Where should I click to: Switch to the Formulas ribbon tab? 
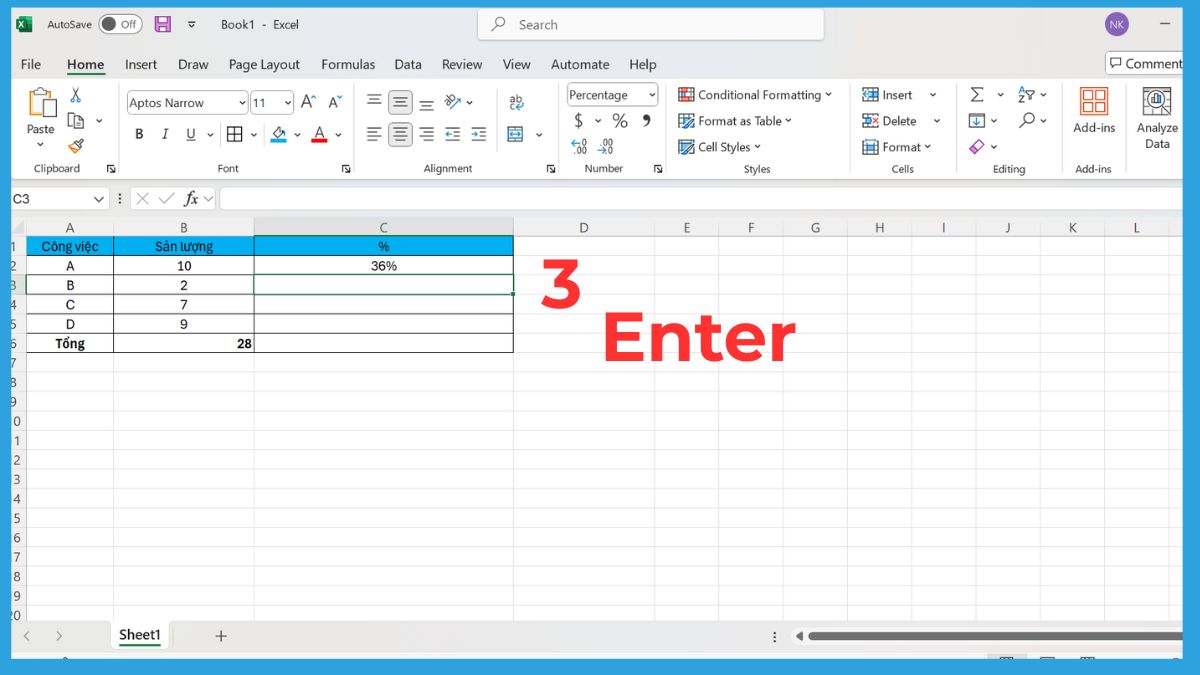(348, 64)
